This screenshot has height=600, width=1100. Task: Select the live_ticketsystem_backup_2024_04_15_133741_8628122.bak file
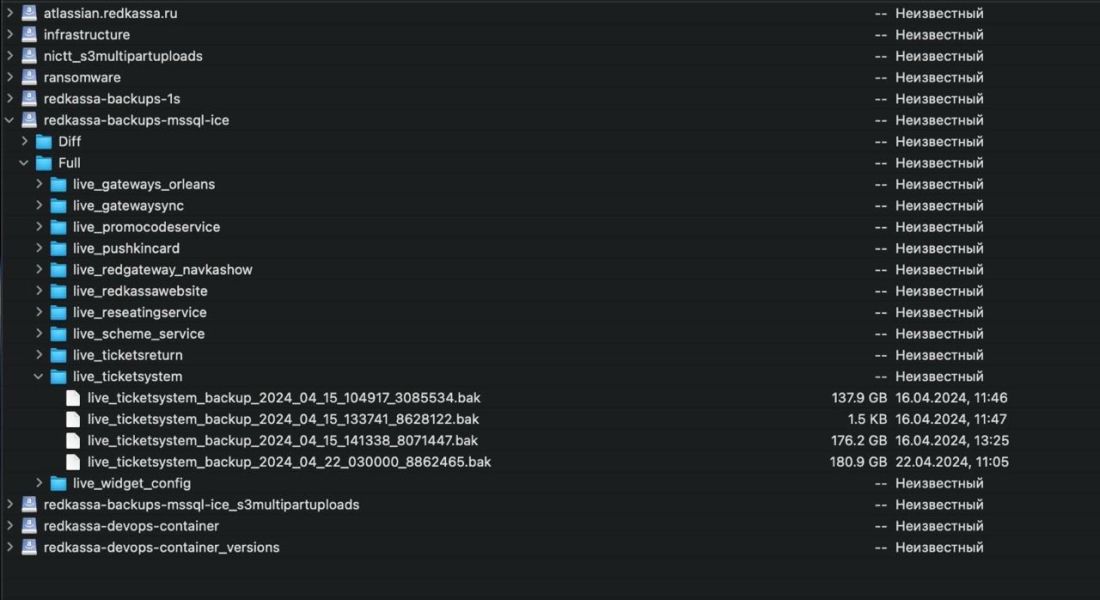283,419
